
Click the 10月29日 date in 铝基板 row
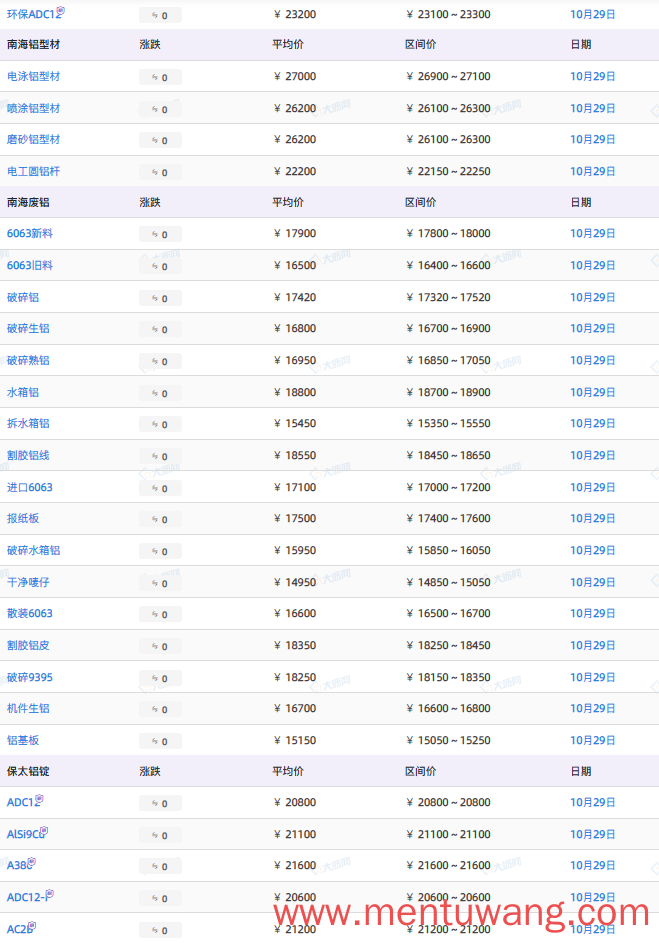[593, 740]
